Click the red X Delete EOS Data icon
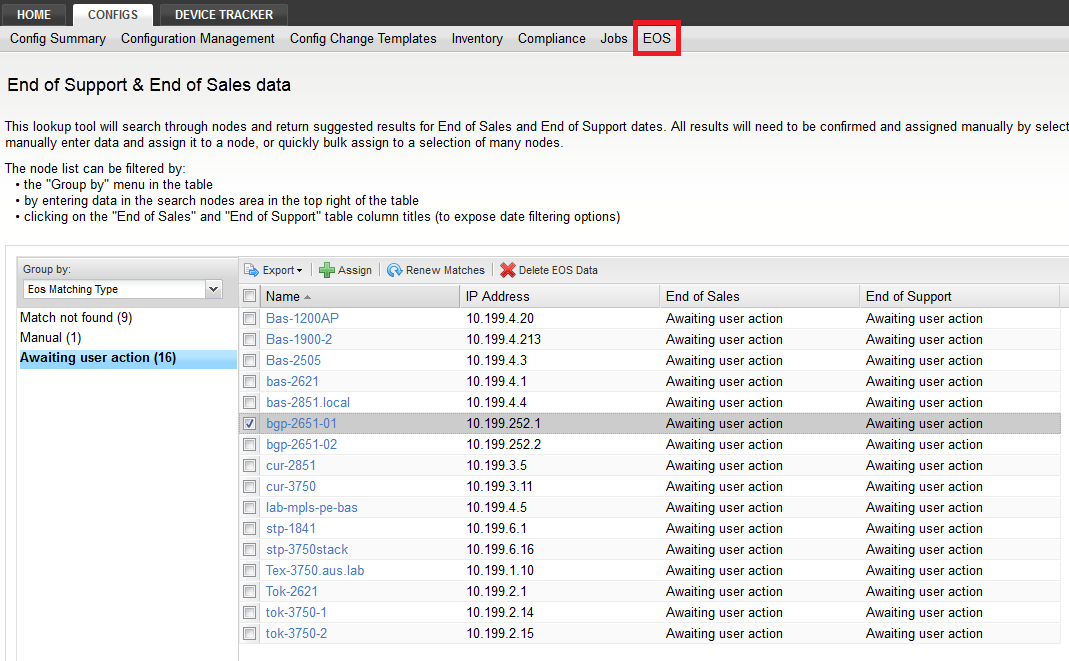The width and height of the screenshot is (1069, 661). (507, 271)
